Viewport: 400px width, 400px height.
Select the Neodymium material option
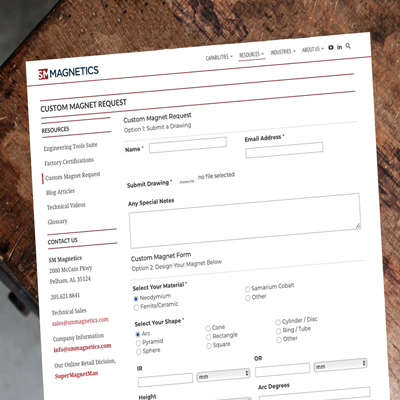[x=136, y=299]
